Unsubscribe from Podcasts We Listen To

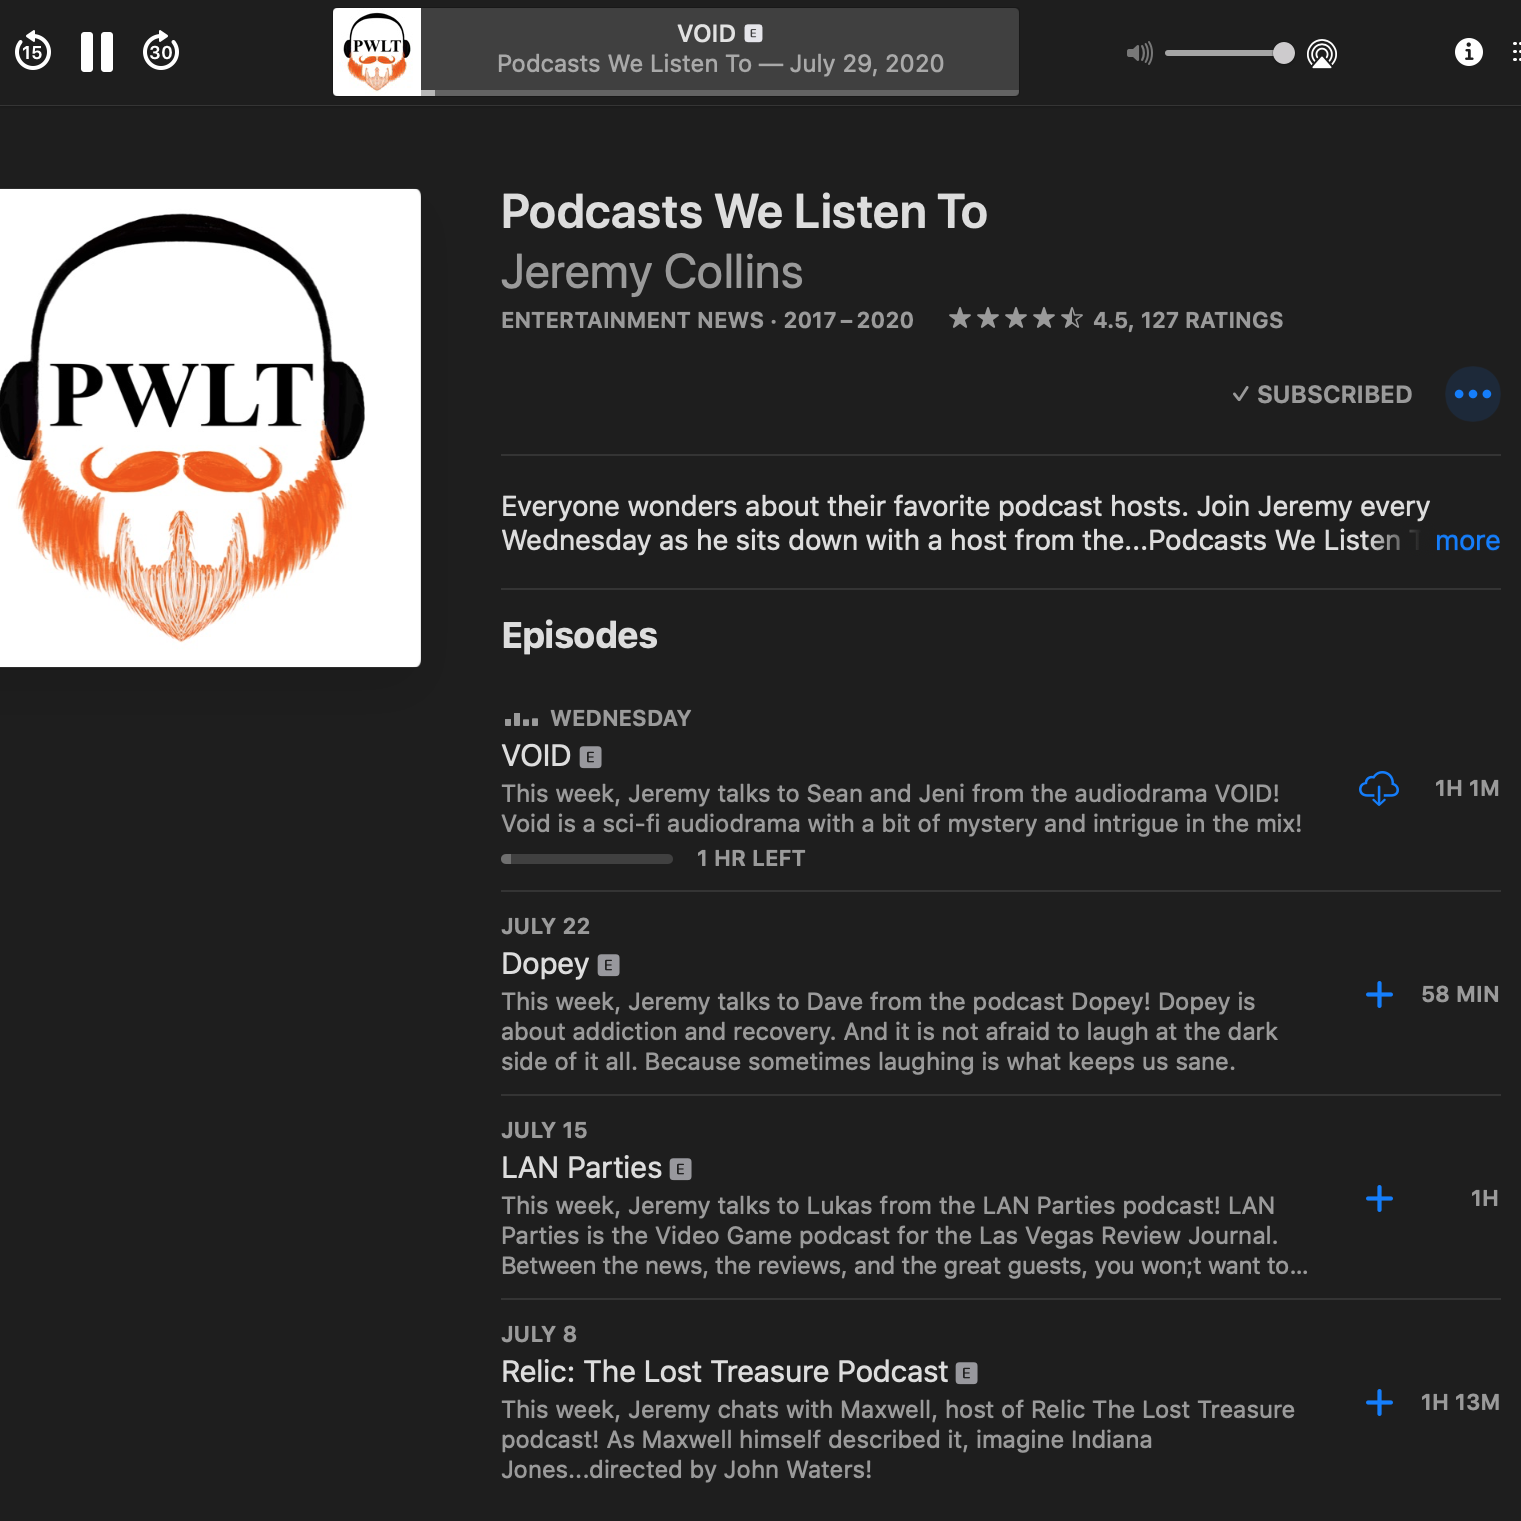pyautogui.click(x=1322, y=394)
